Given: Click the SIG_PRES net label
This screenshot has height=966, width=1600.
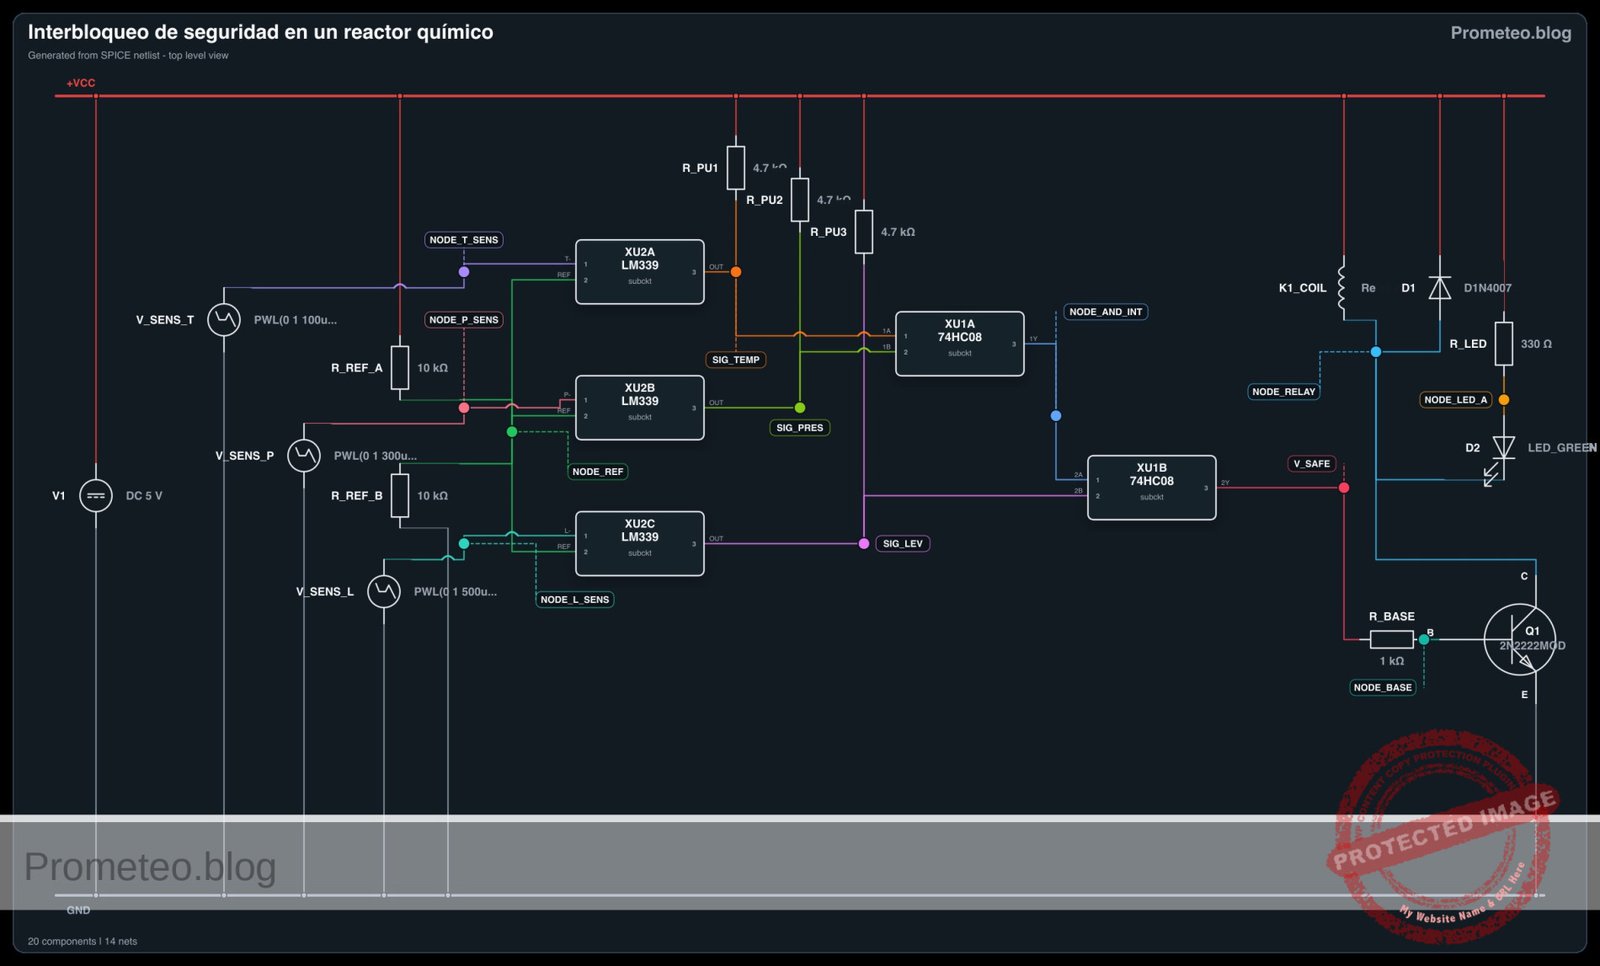Looking at the screenshot, I should pos(800,428).
